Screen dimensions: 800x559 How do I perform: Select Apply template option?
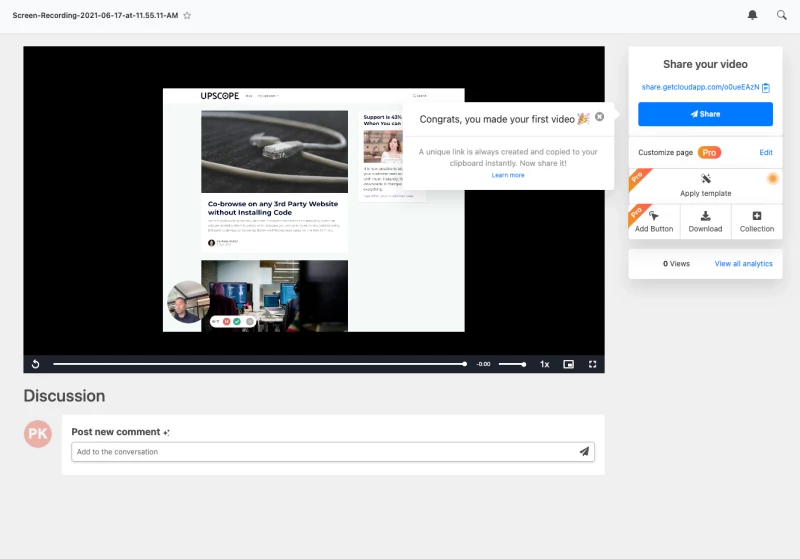point(705,185)
